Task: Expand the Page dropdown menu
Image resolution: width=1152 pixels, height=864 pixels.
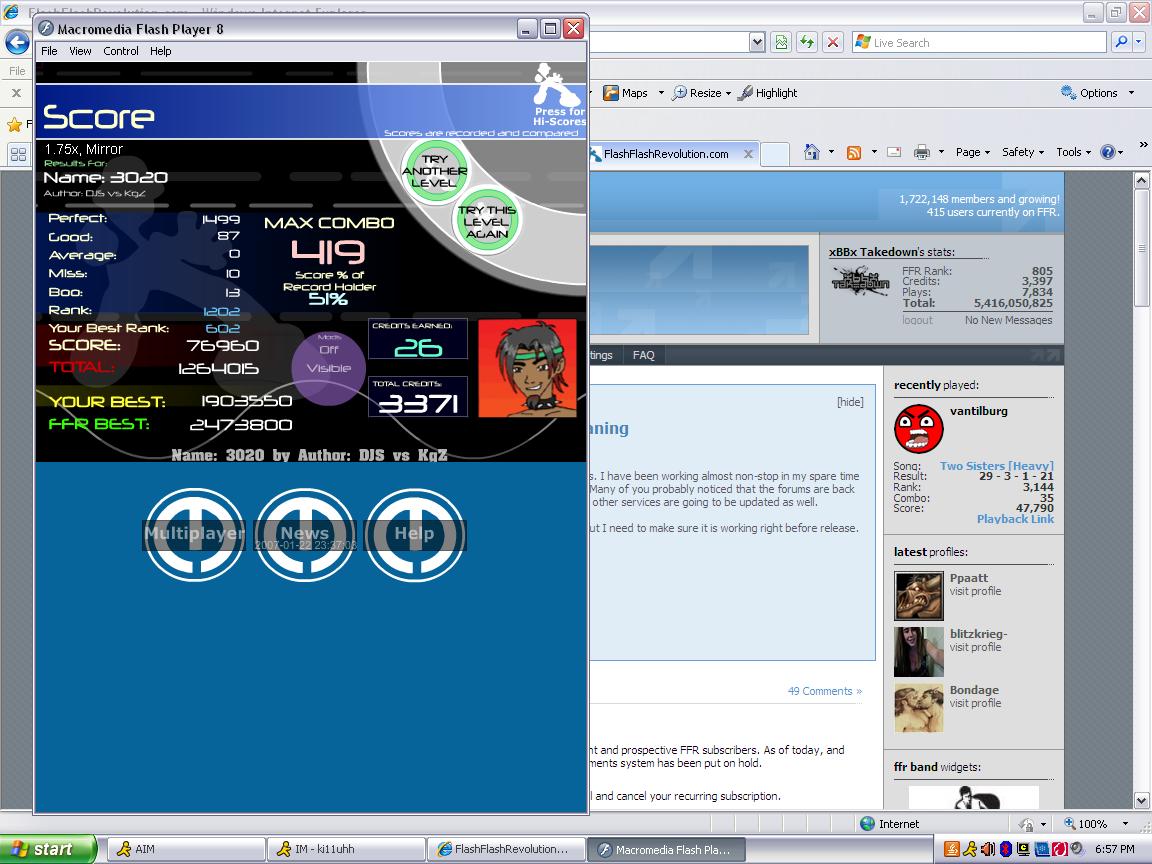Action: pos(972,152)
